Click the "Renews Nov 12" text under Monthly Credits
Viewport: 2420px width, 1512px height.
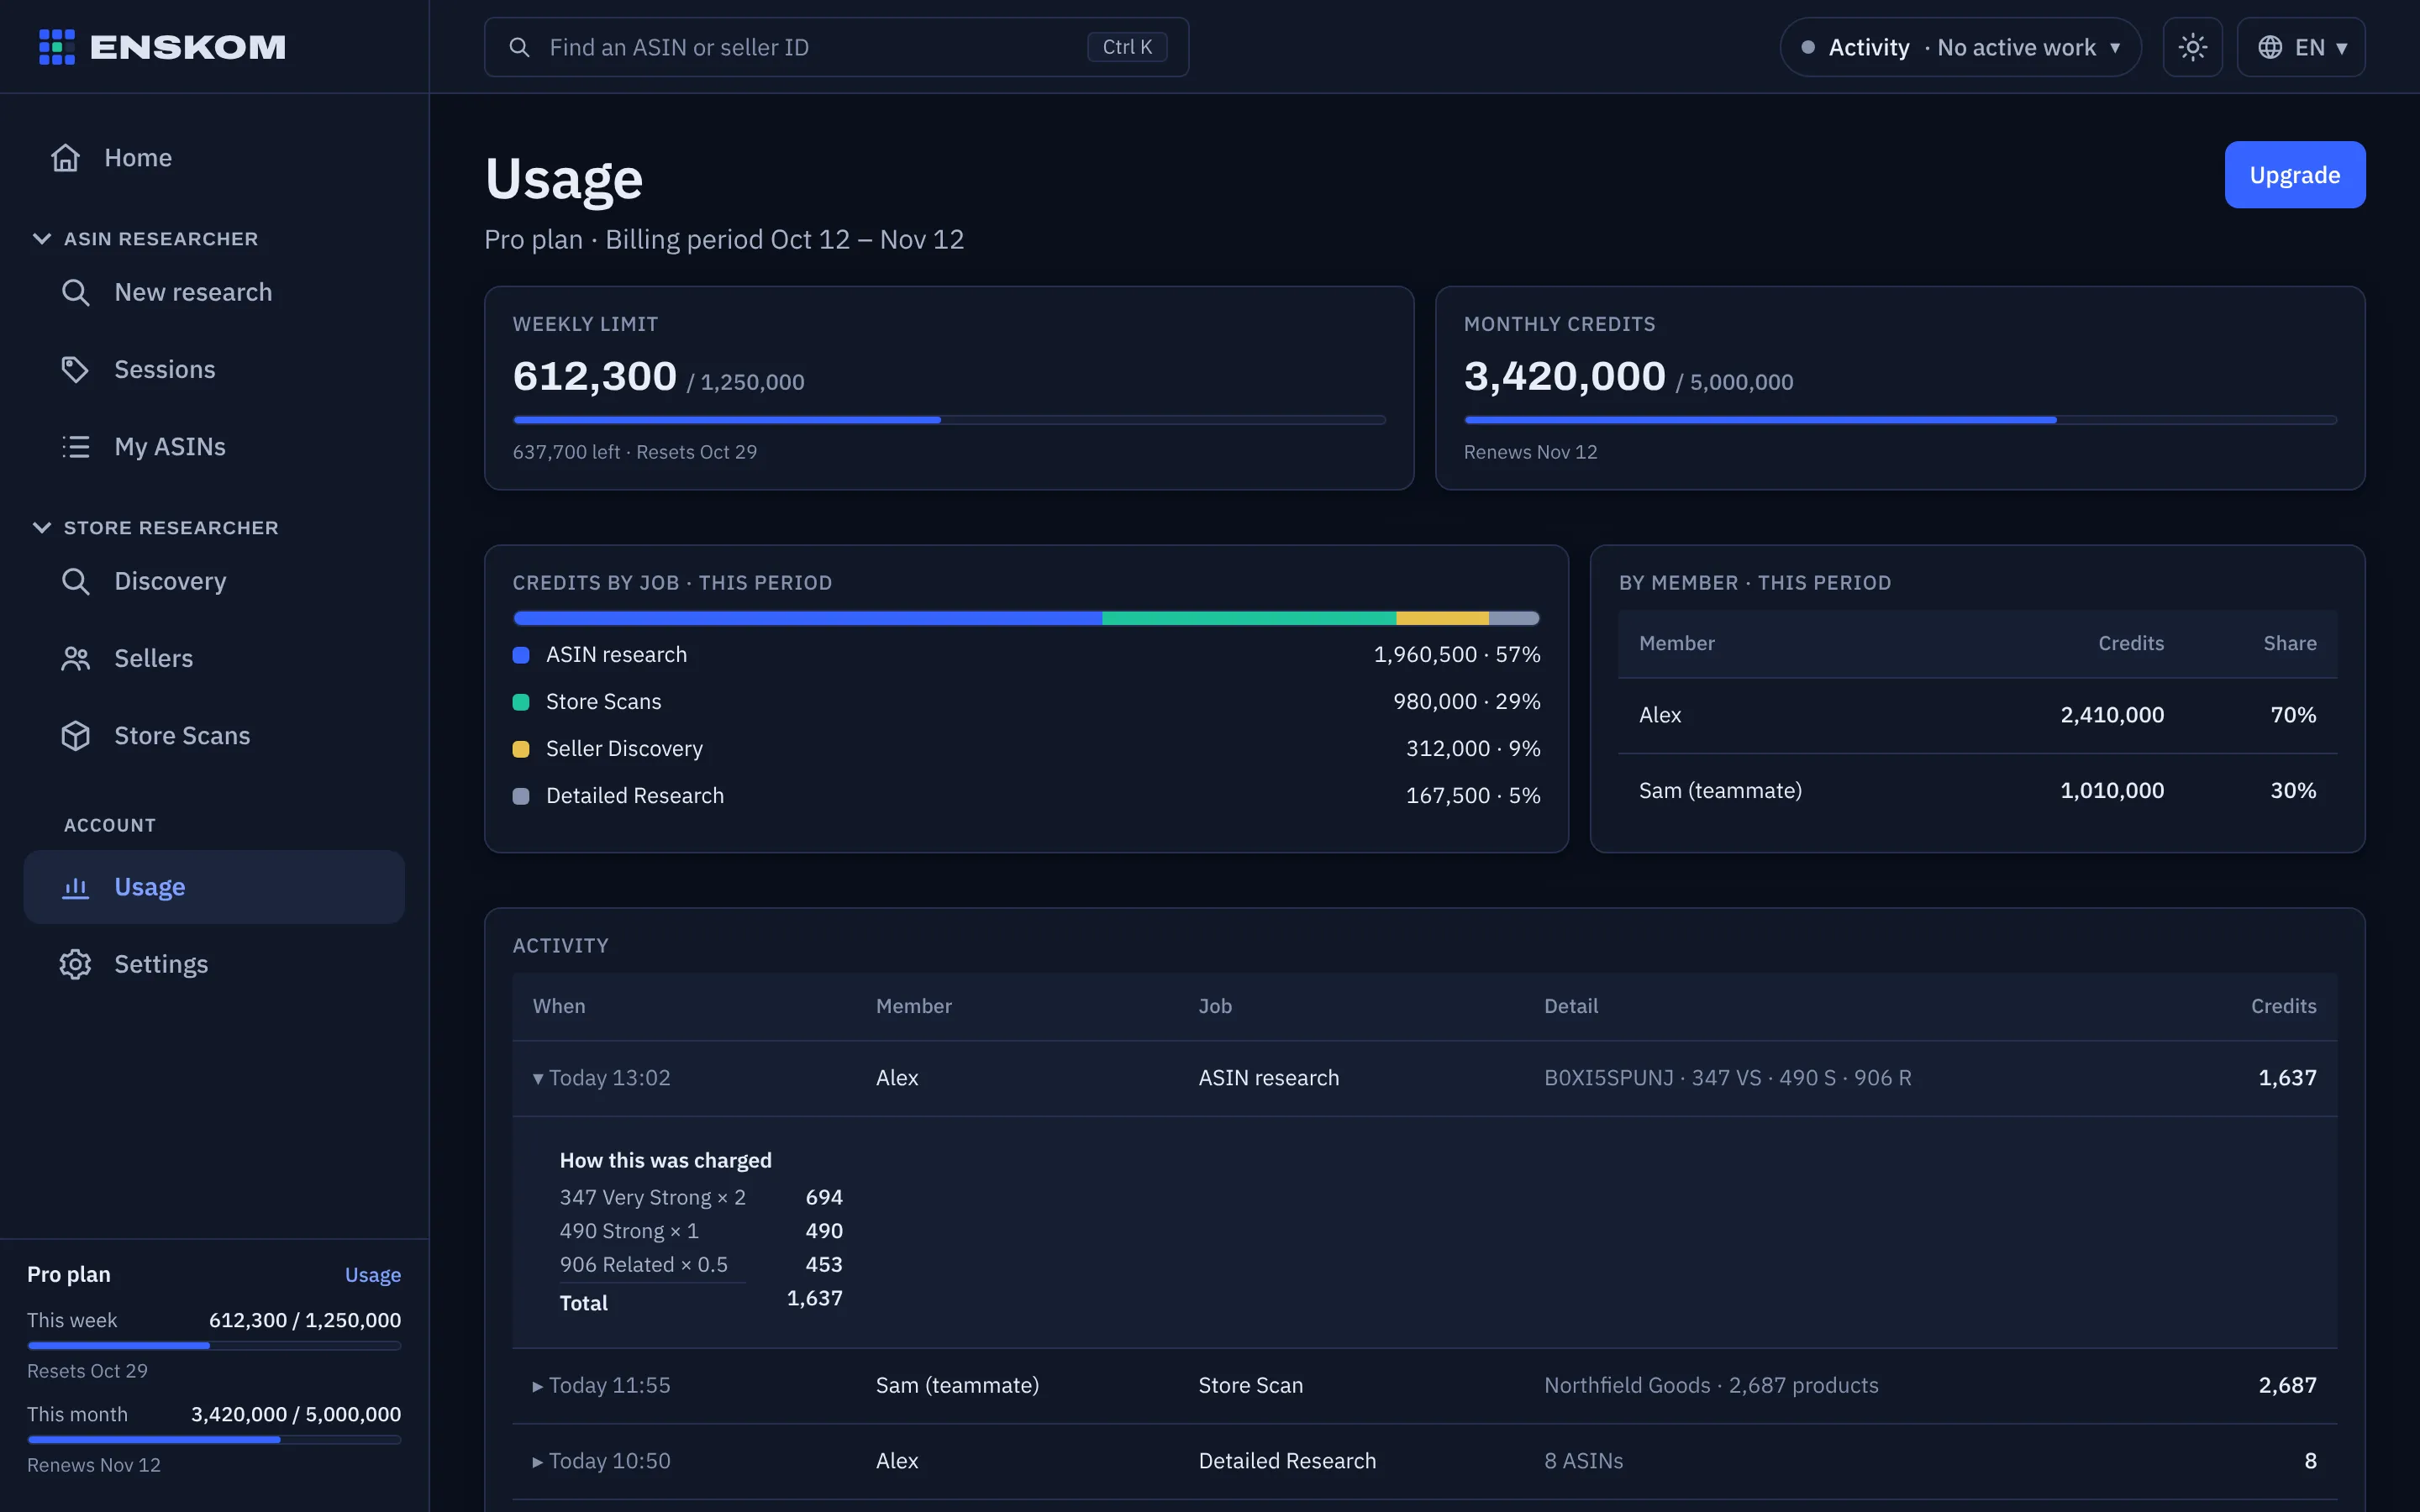[1530, 452]
